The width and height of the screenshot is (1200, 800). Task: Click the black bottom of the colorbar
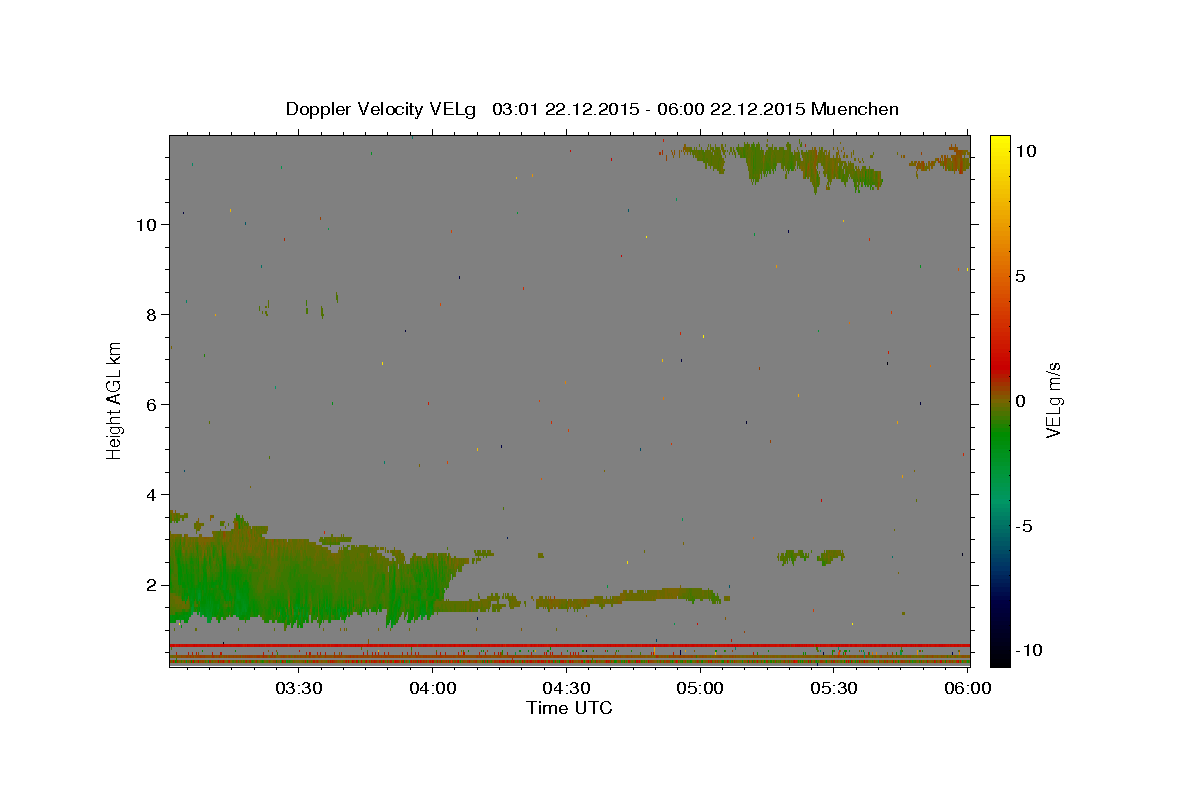(1000, 655)
